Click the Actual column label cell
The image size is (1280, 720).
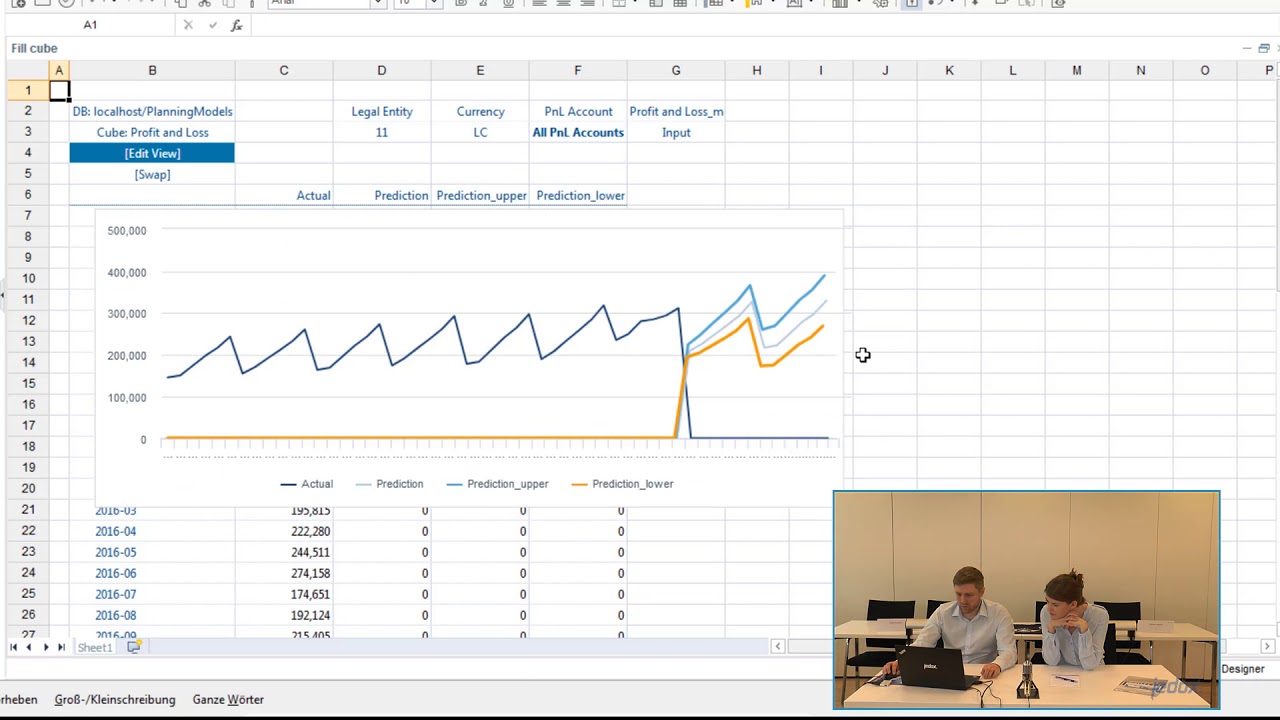(284, 195)
